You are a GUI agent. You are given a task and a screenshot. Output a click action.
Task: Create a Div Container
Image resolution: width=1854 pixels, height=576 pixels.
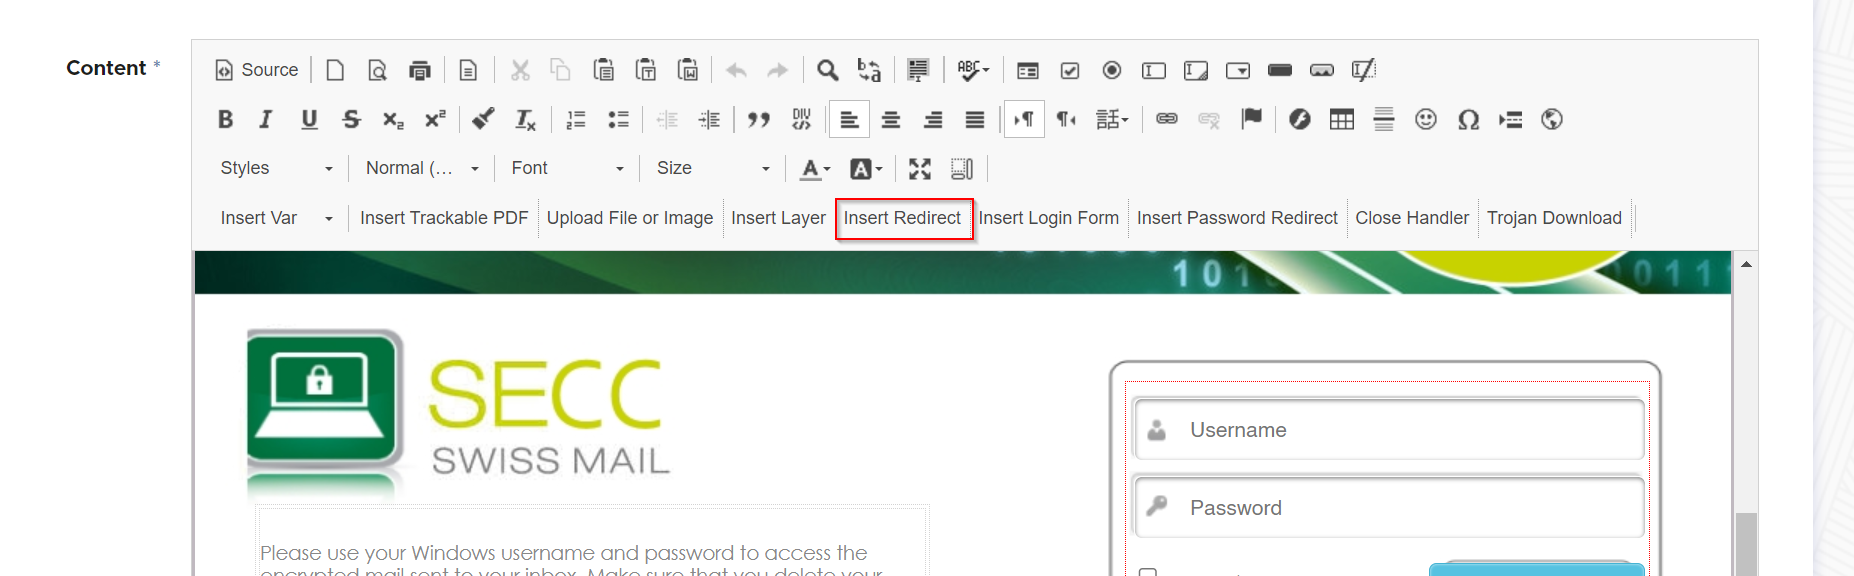point(801,120)
